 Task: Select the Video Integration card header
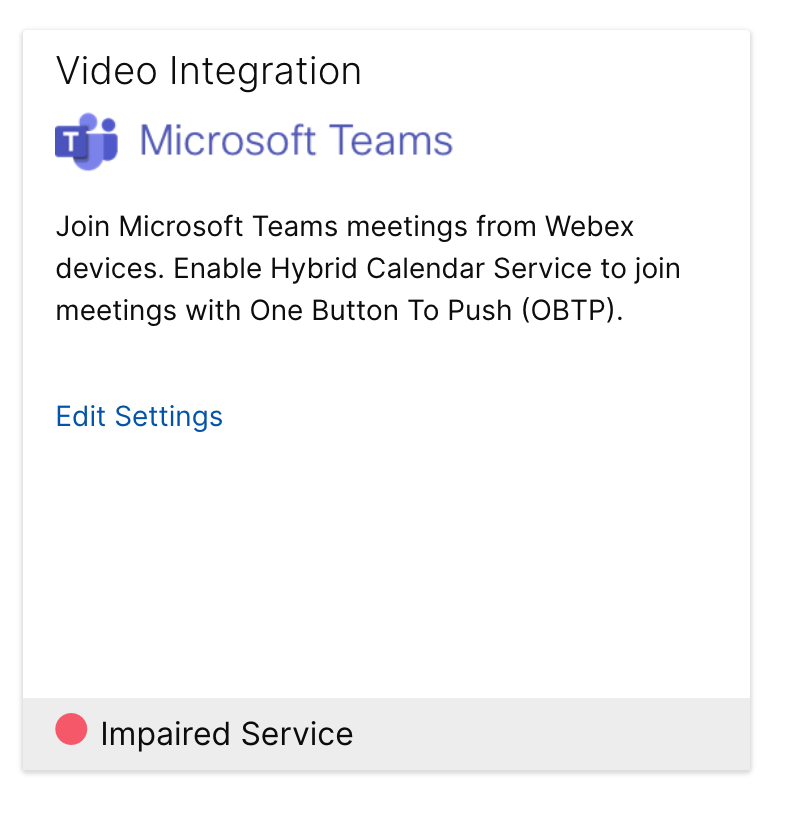(210, 71)
